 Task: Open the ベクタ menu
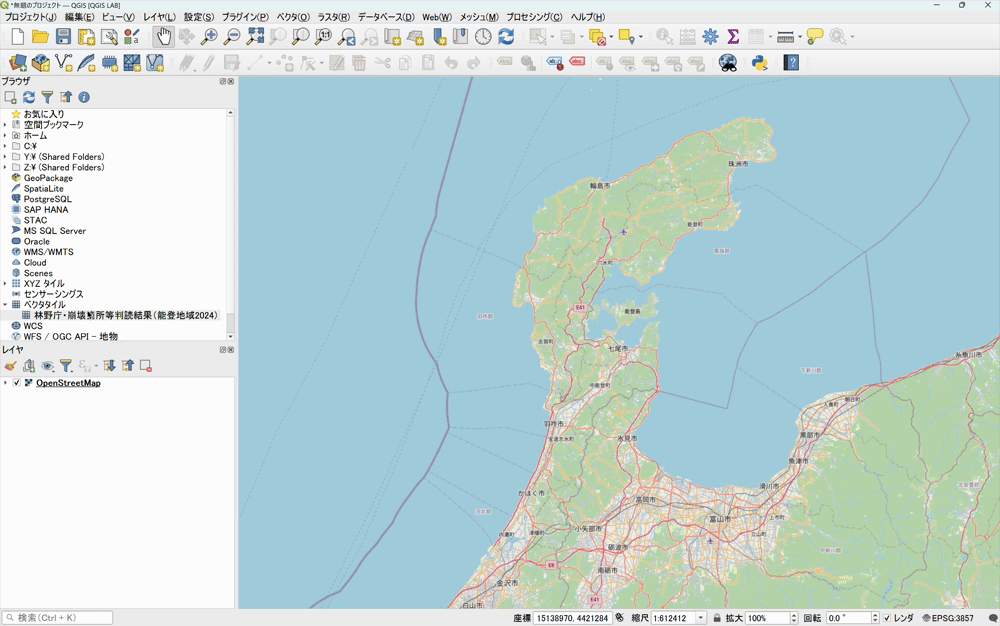coord(293,17)
